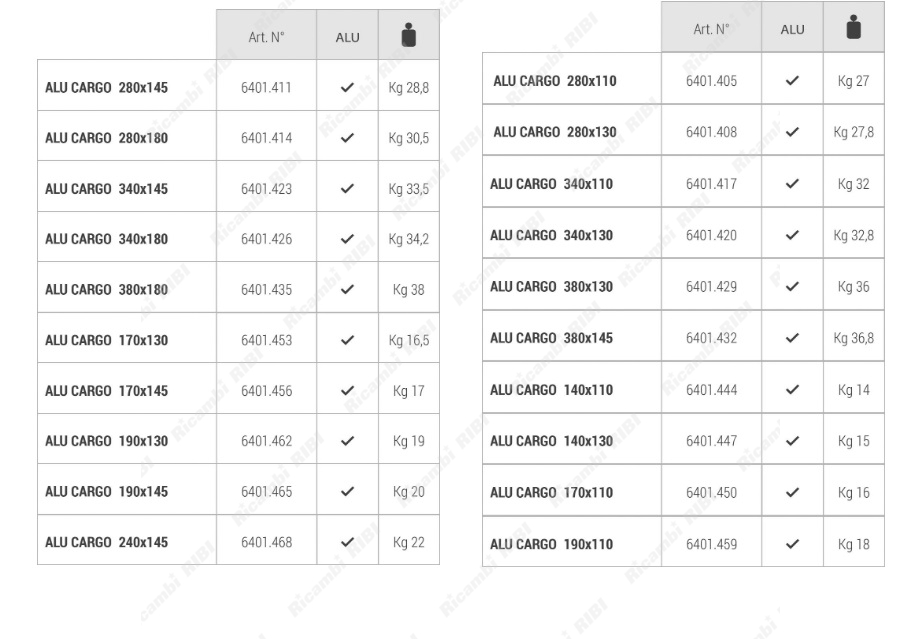Image resolution: width=922 pixels, height=639 pixels.
Task: Click the checkmark for ALU CARGO 340x180
Action: point(347,239)
